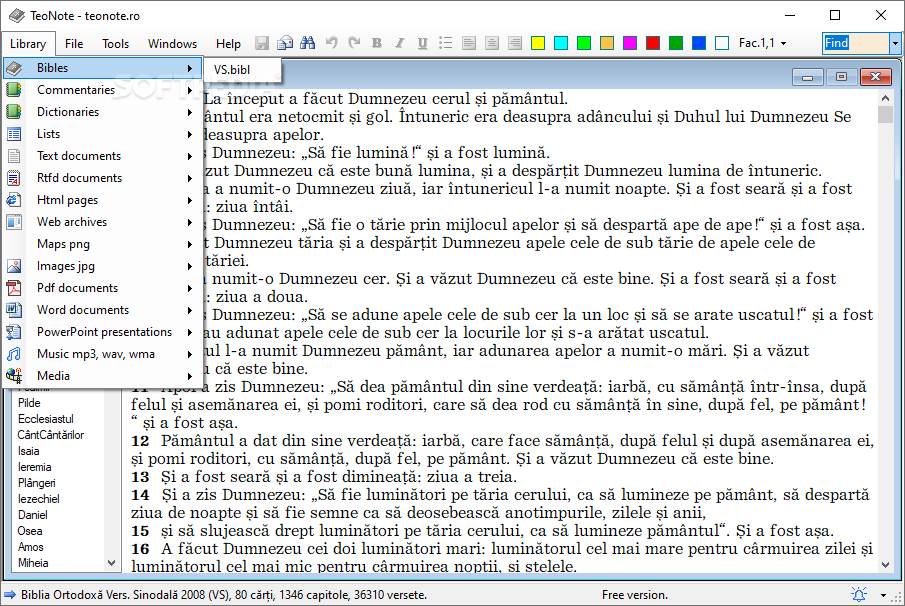Viewport: 905px width, 606px height.
Task: Align text right
Action: pyautogui.click(x=515, y=43)
